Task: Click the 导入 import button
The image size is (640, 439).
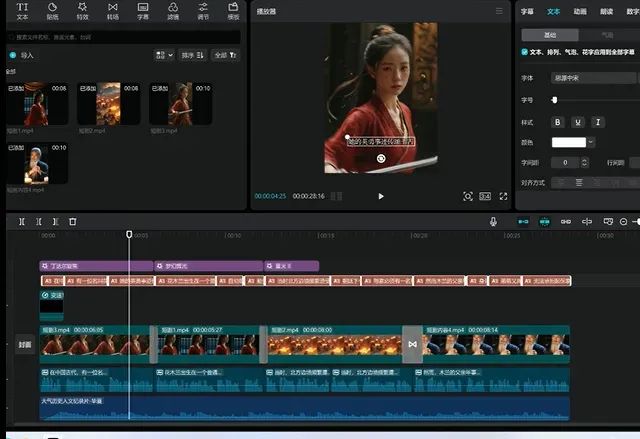Action: tap(22, 55)
